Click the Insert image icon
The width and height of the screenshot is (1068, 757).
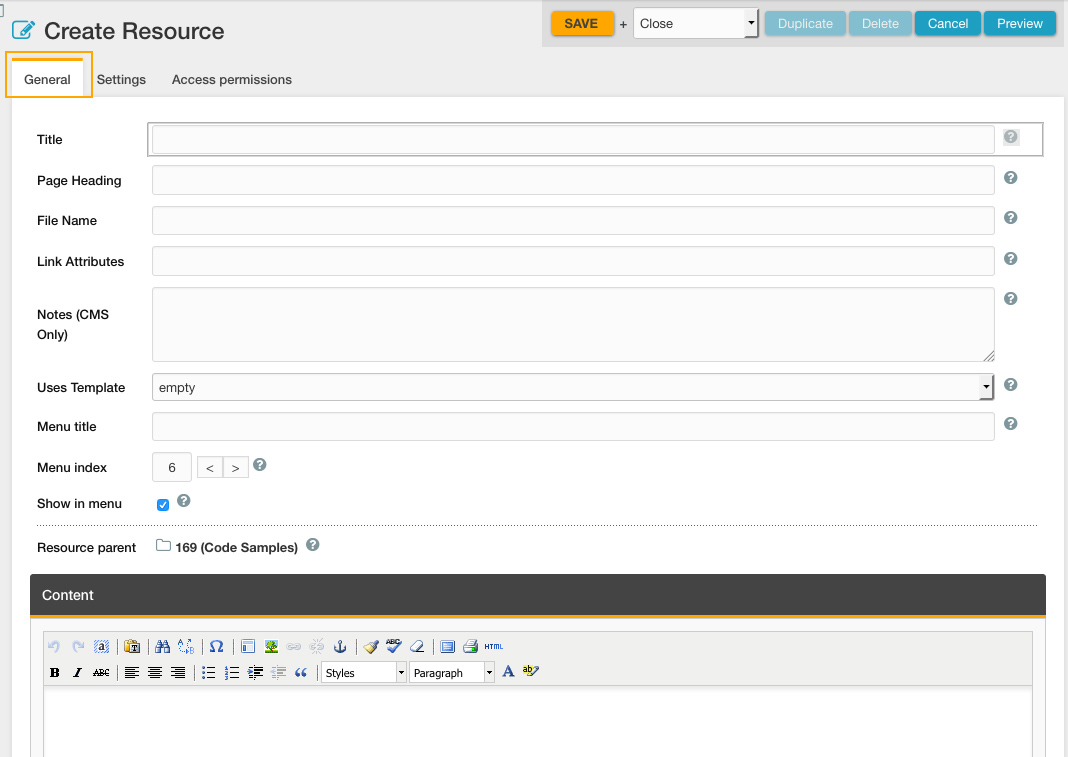[x=271, y=647]
